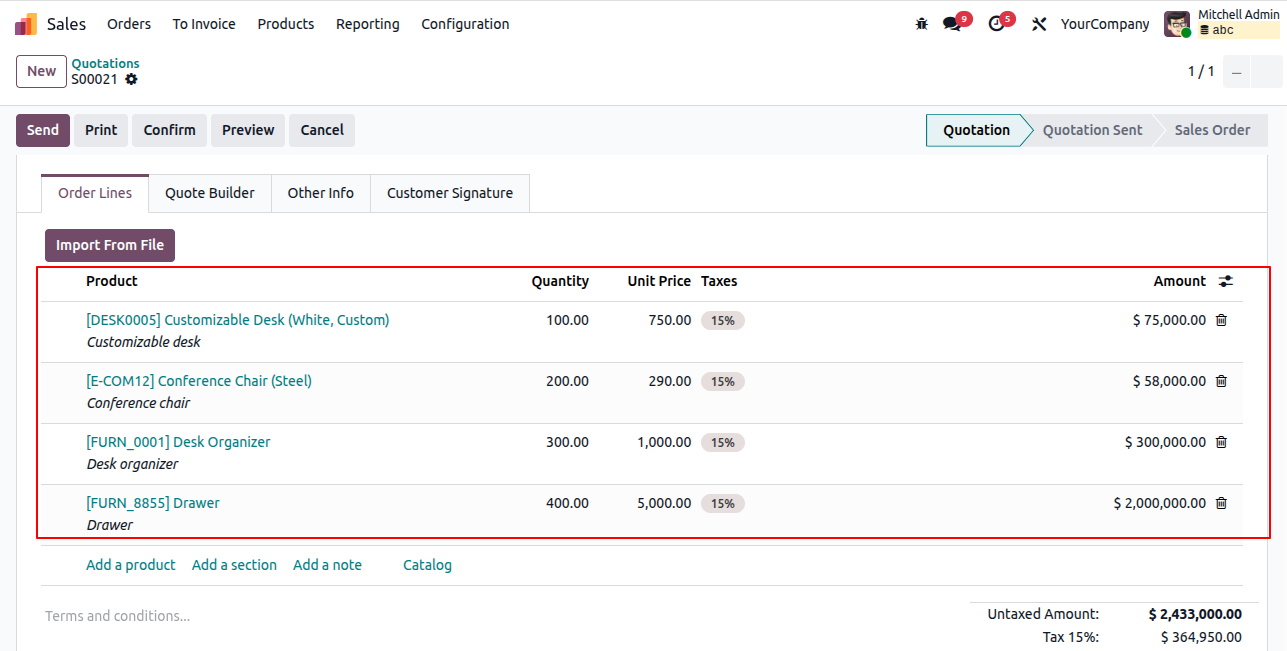Expand the Reporting menu

click(367, 24)
